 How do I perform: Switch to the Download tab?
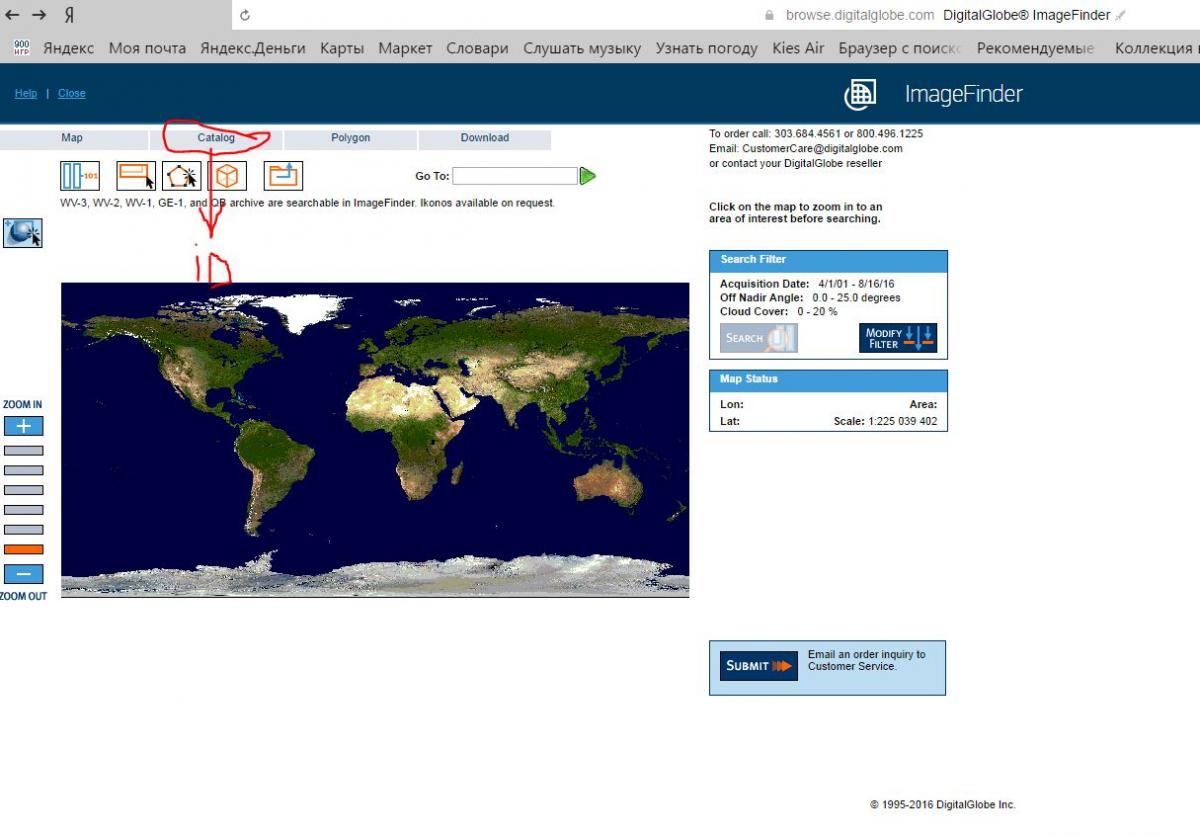click(484, 138)
